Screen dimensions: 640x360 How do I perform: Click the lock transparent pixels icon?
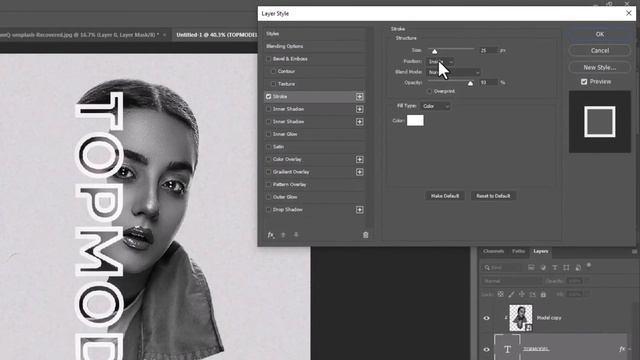coord(500,294)
